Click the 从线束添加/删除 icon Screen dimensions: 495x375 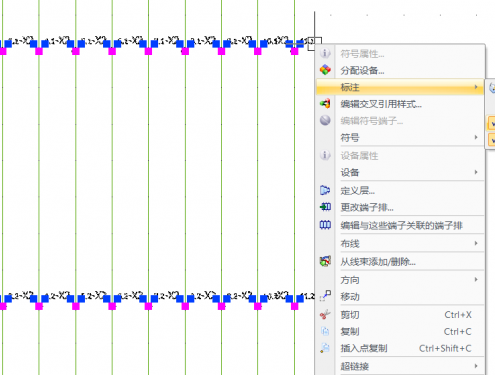[325, 261]
